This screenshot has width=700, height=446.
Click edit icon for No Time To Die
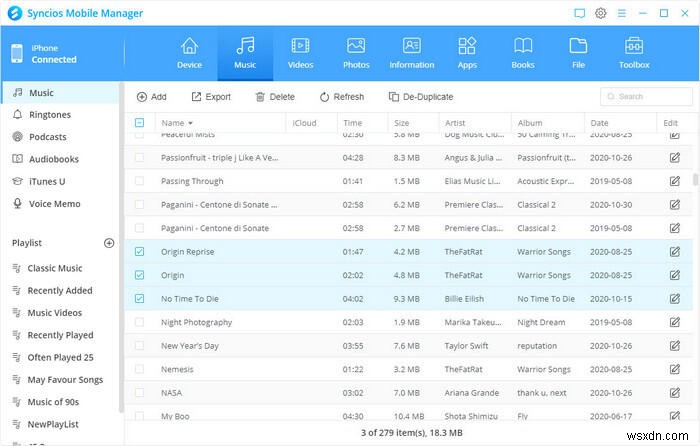[x=675, y=299]
